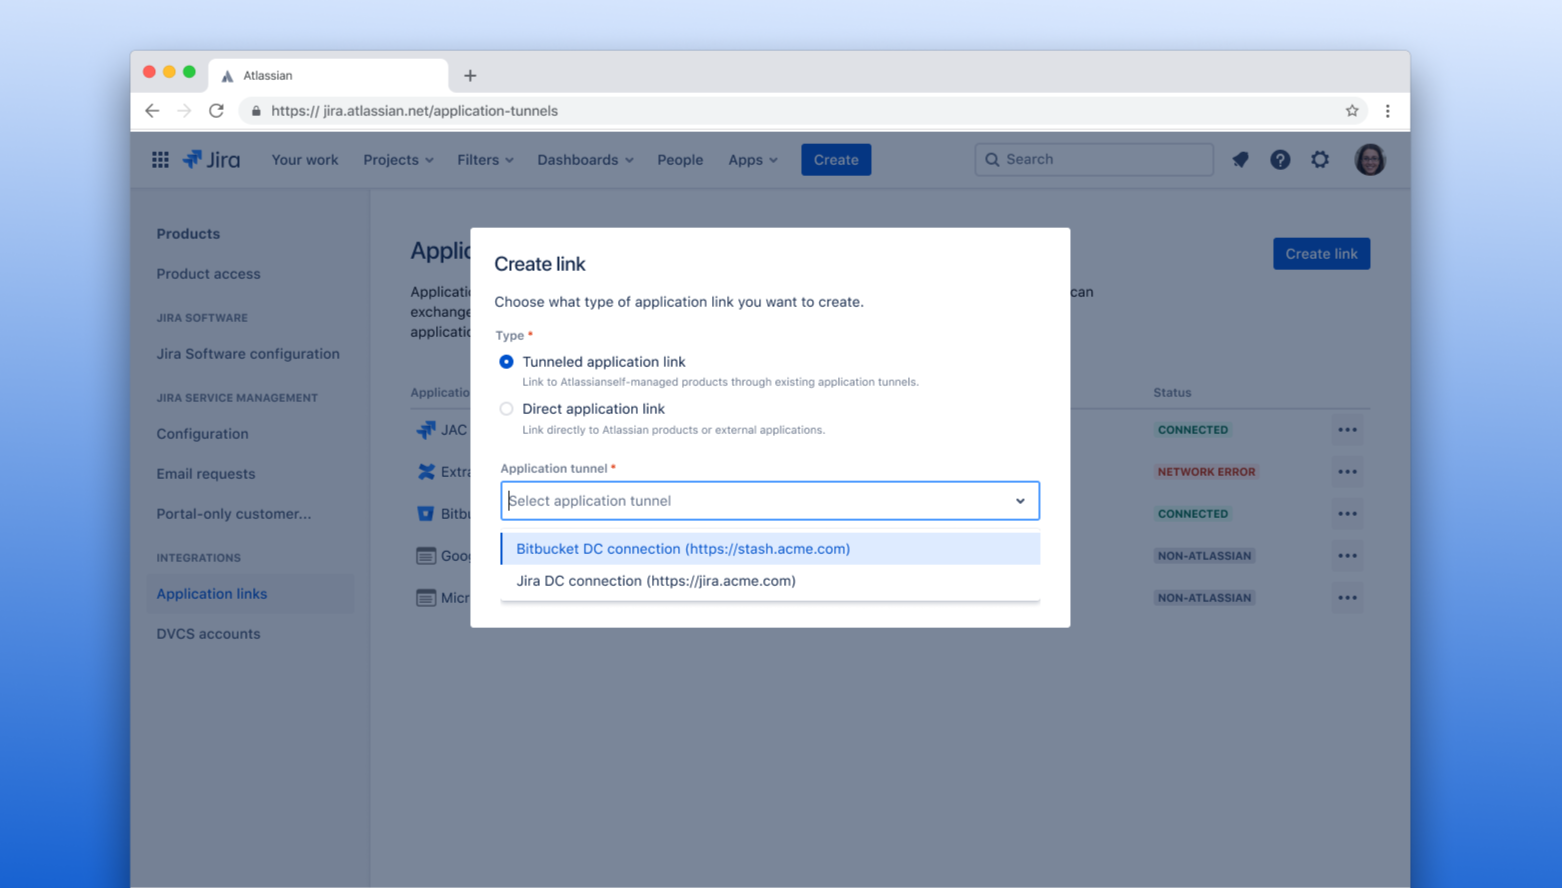Open more actions for the Bitbucket CONNECTED row
This screenshot has width=1562, height=888.
(x=1348, y=514)
